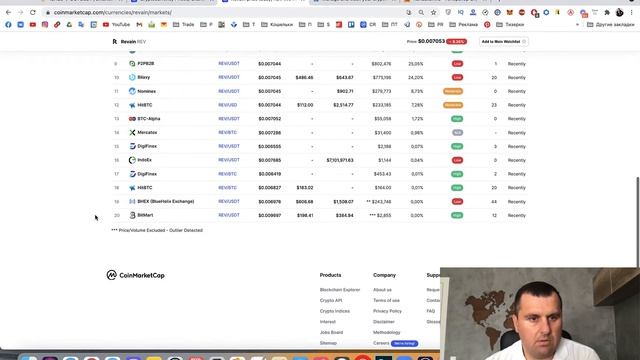Image resolution: width=640 pixels, height=360 pixels.
Task: Click the page vertical scrollbar thumb
Action: pyautogui.click(x=638, y=222)
